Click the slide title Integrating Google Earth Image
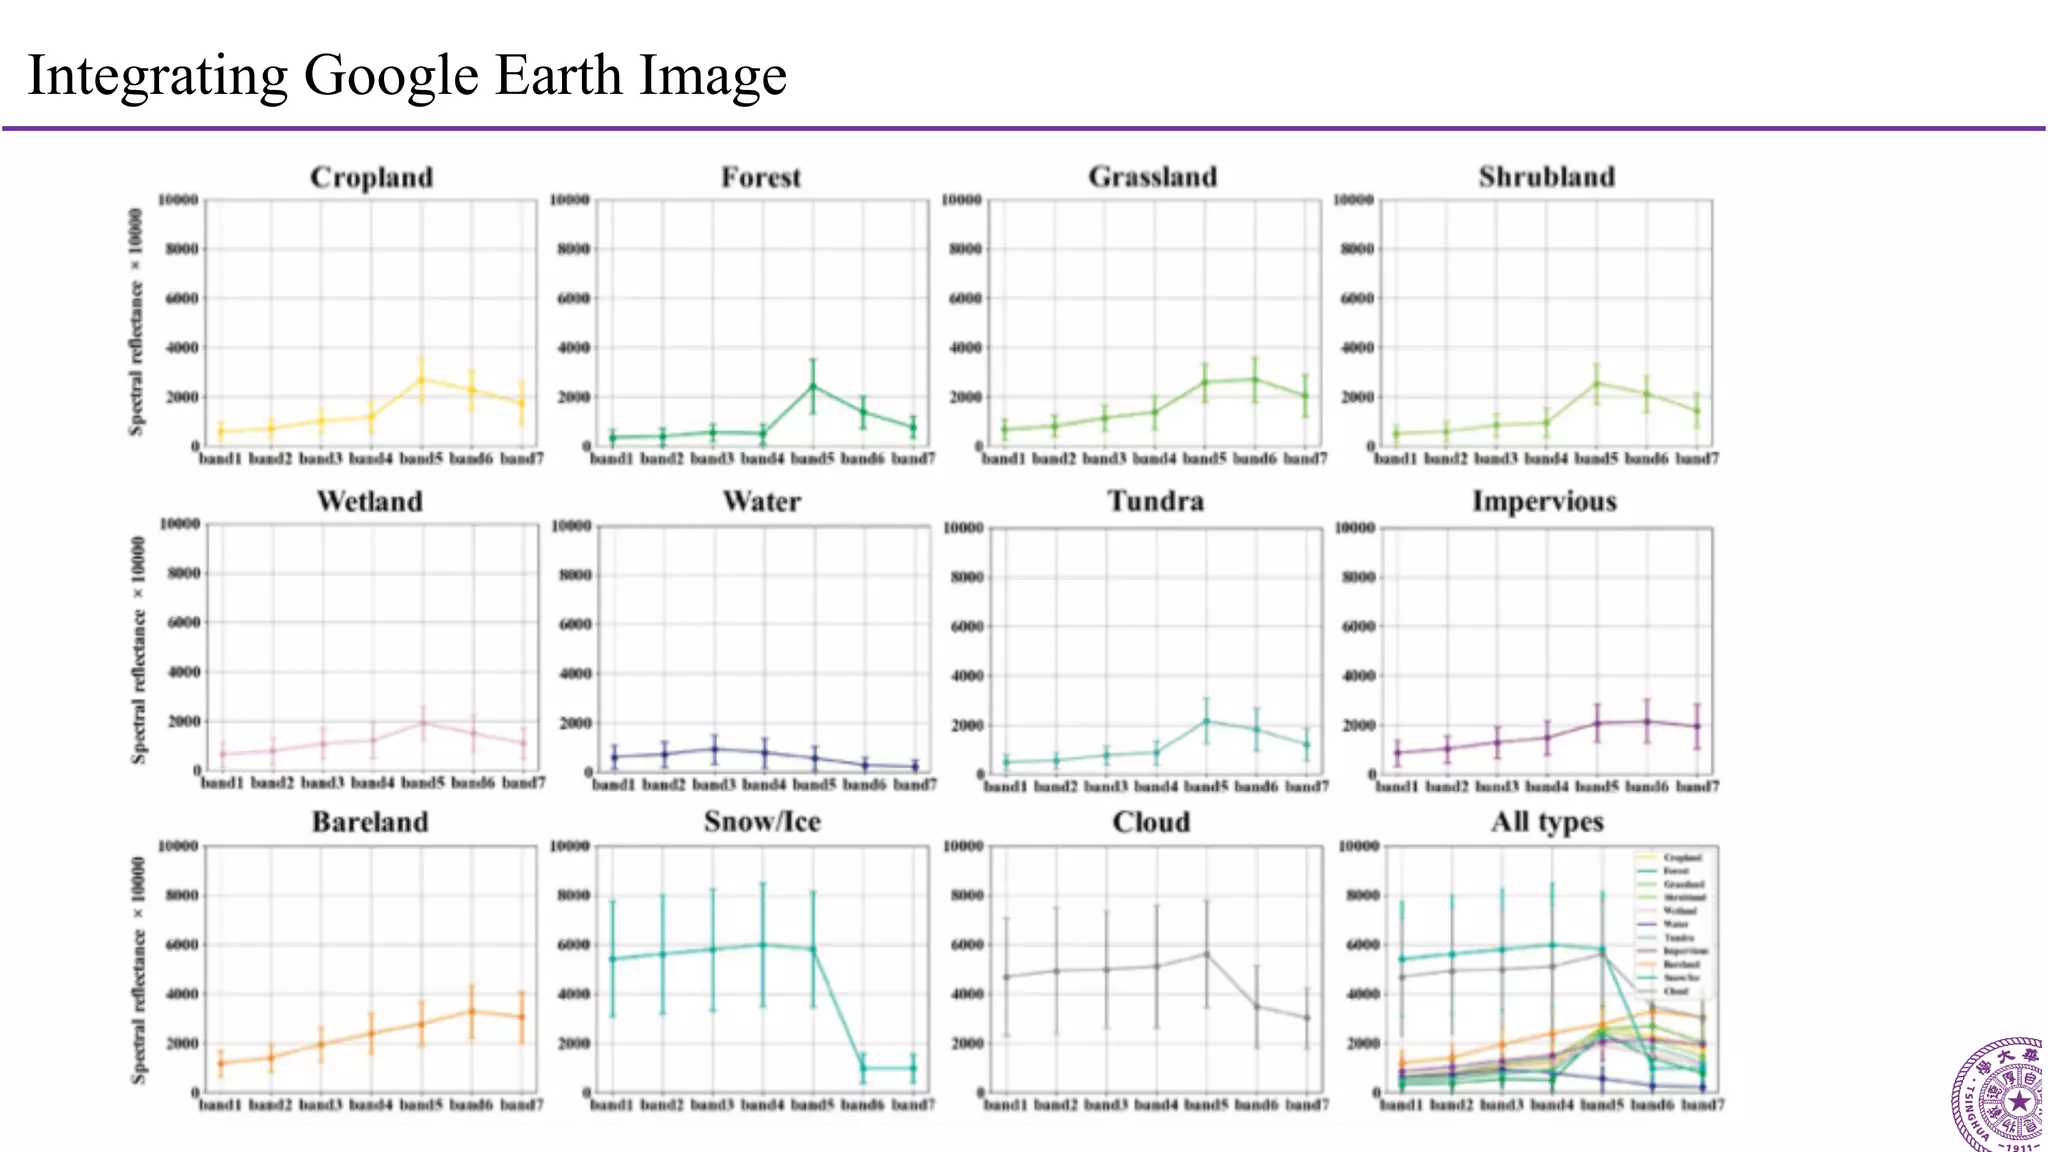Screen dimensions: 2048x1152 [407, 75]
